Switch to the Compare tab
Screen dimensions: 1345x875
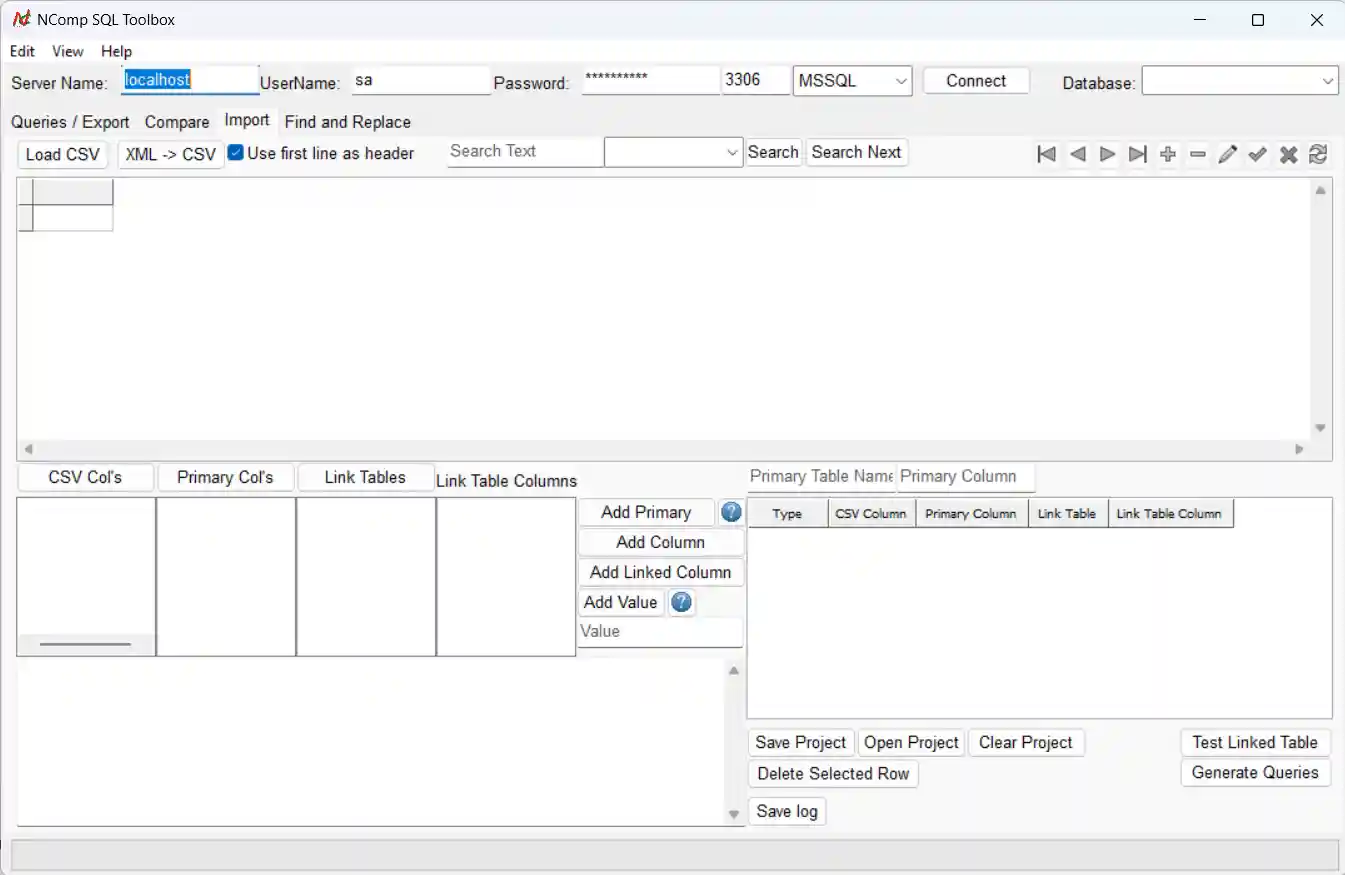coord(176,122)
